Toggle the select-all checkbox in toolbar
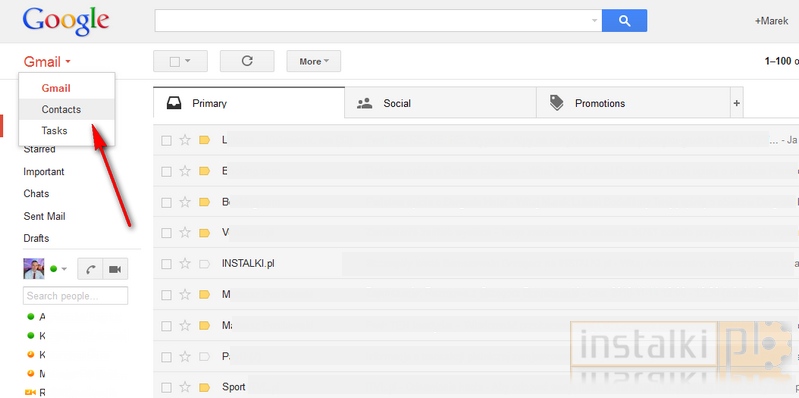The height and width of the screenshot is (398, 799). click(x=175, y=62)
